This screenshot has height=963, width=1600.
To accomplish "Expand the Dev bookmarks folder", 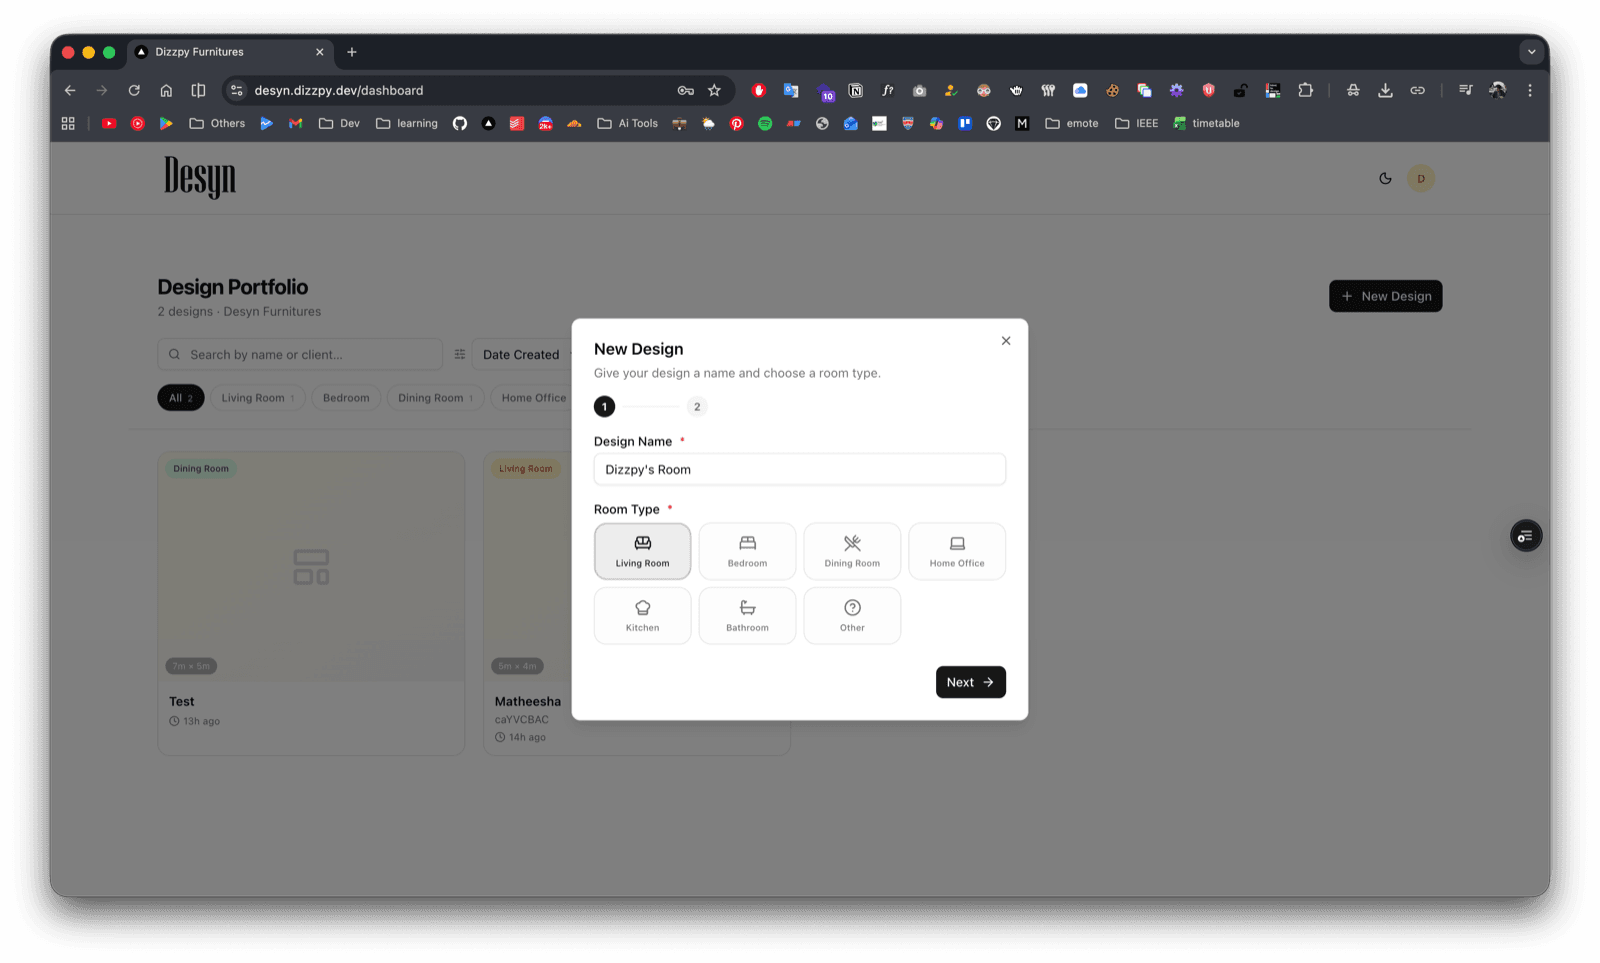I will click(x=339, y=123).
